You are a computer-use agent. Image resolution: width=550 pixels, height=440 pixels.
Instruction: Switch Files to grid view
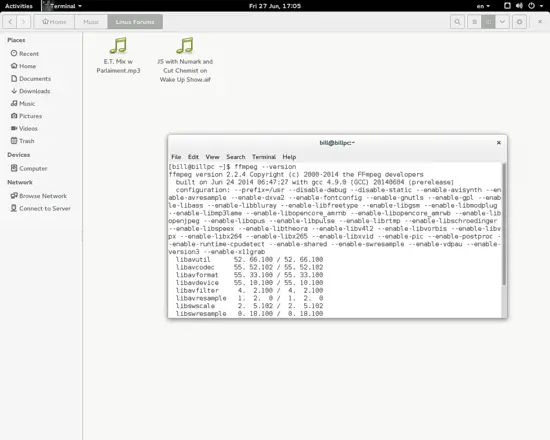point(488,22)
